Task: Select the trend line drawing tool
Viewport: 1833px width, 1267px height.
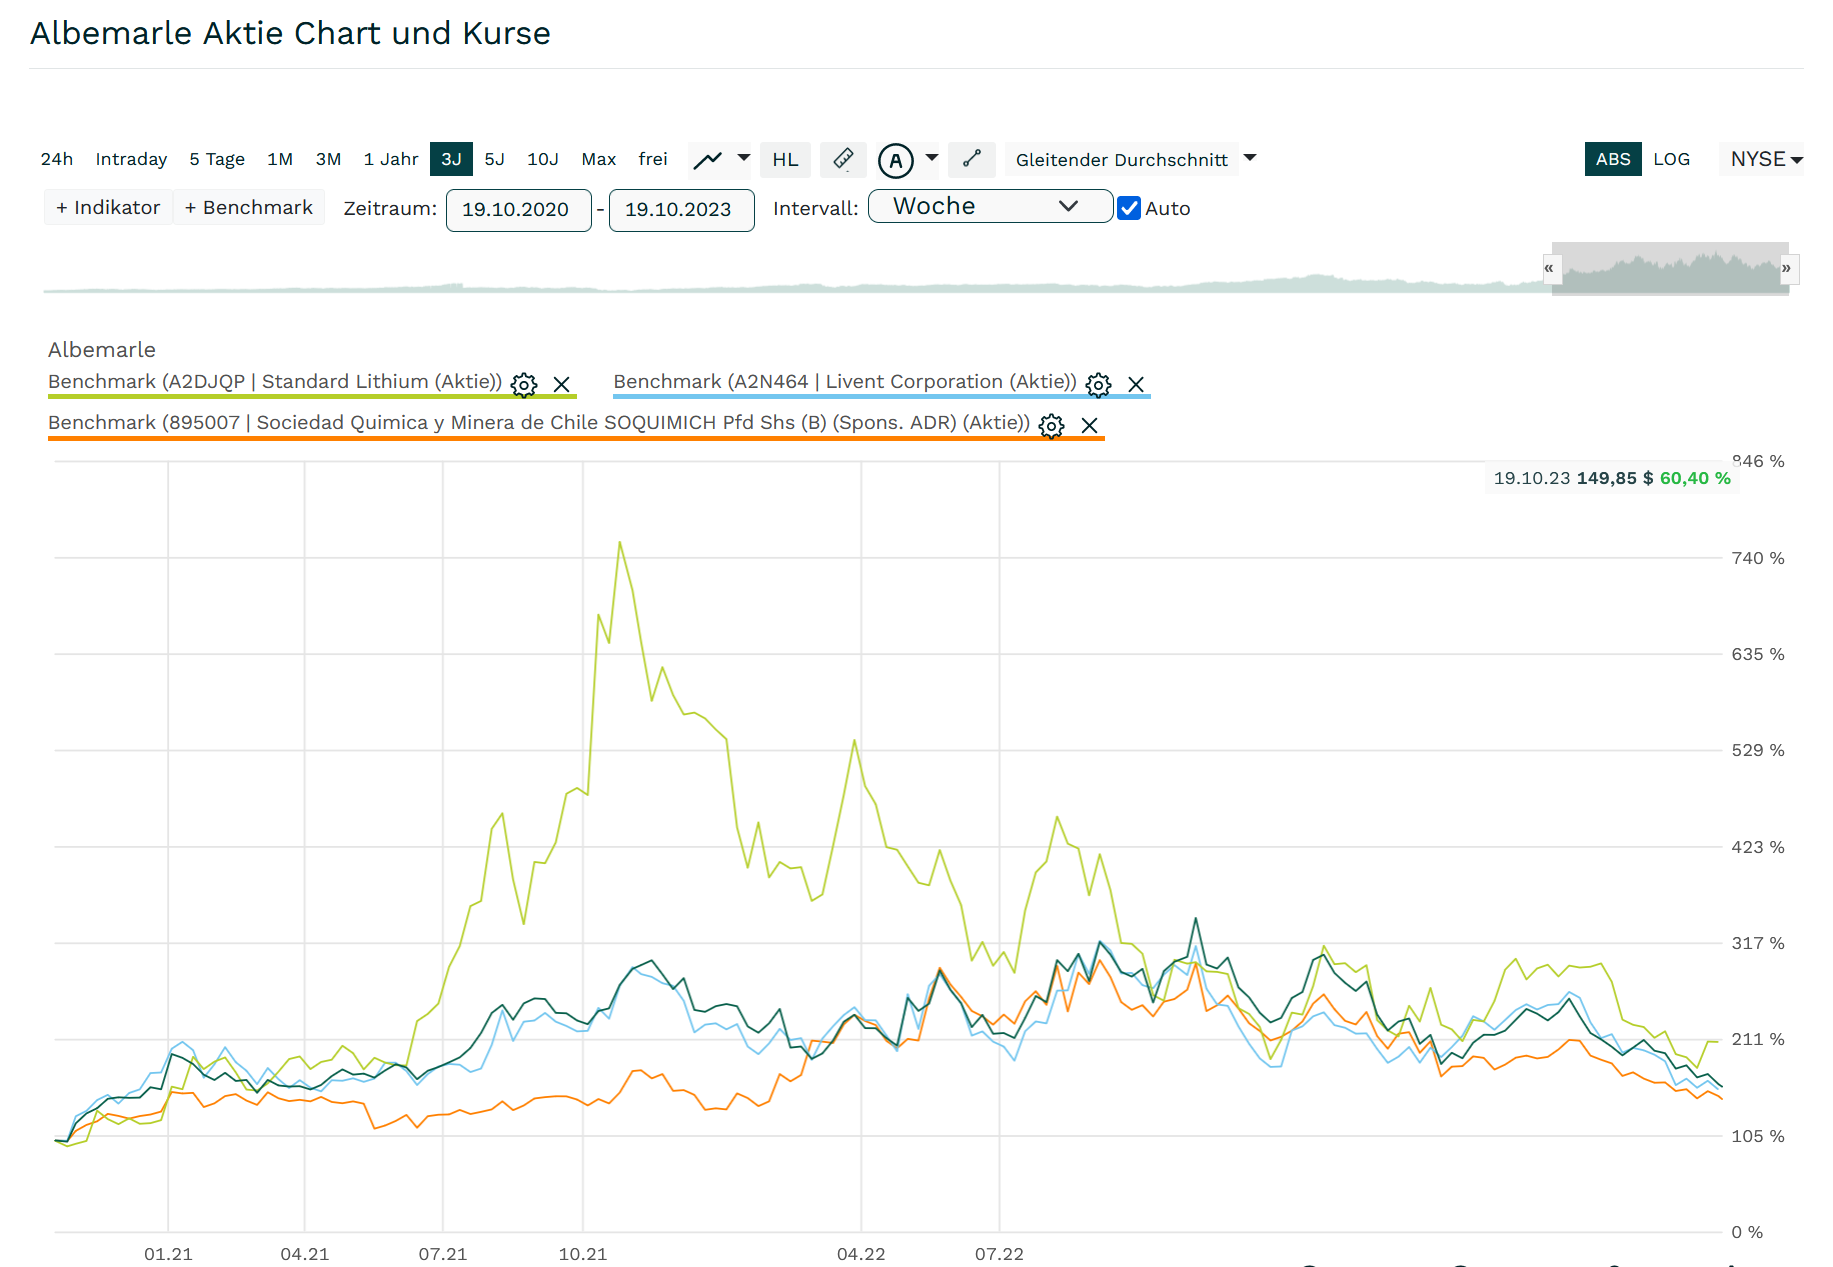Action: click(972, 159)
